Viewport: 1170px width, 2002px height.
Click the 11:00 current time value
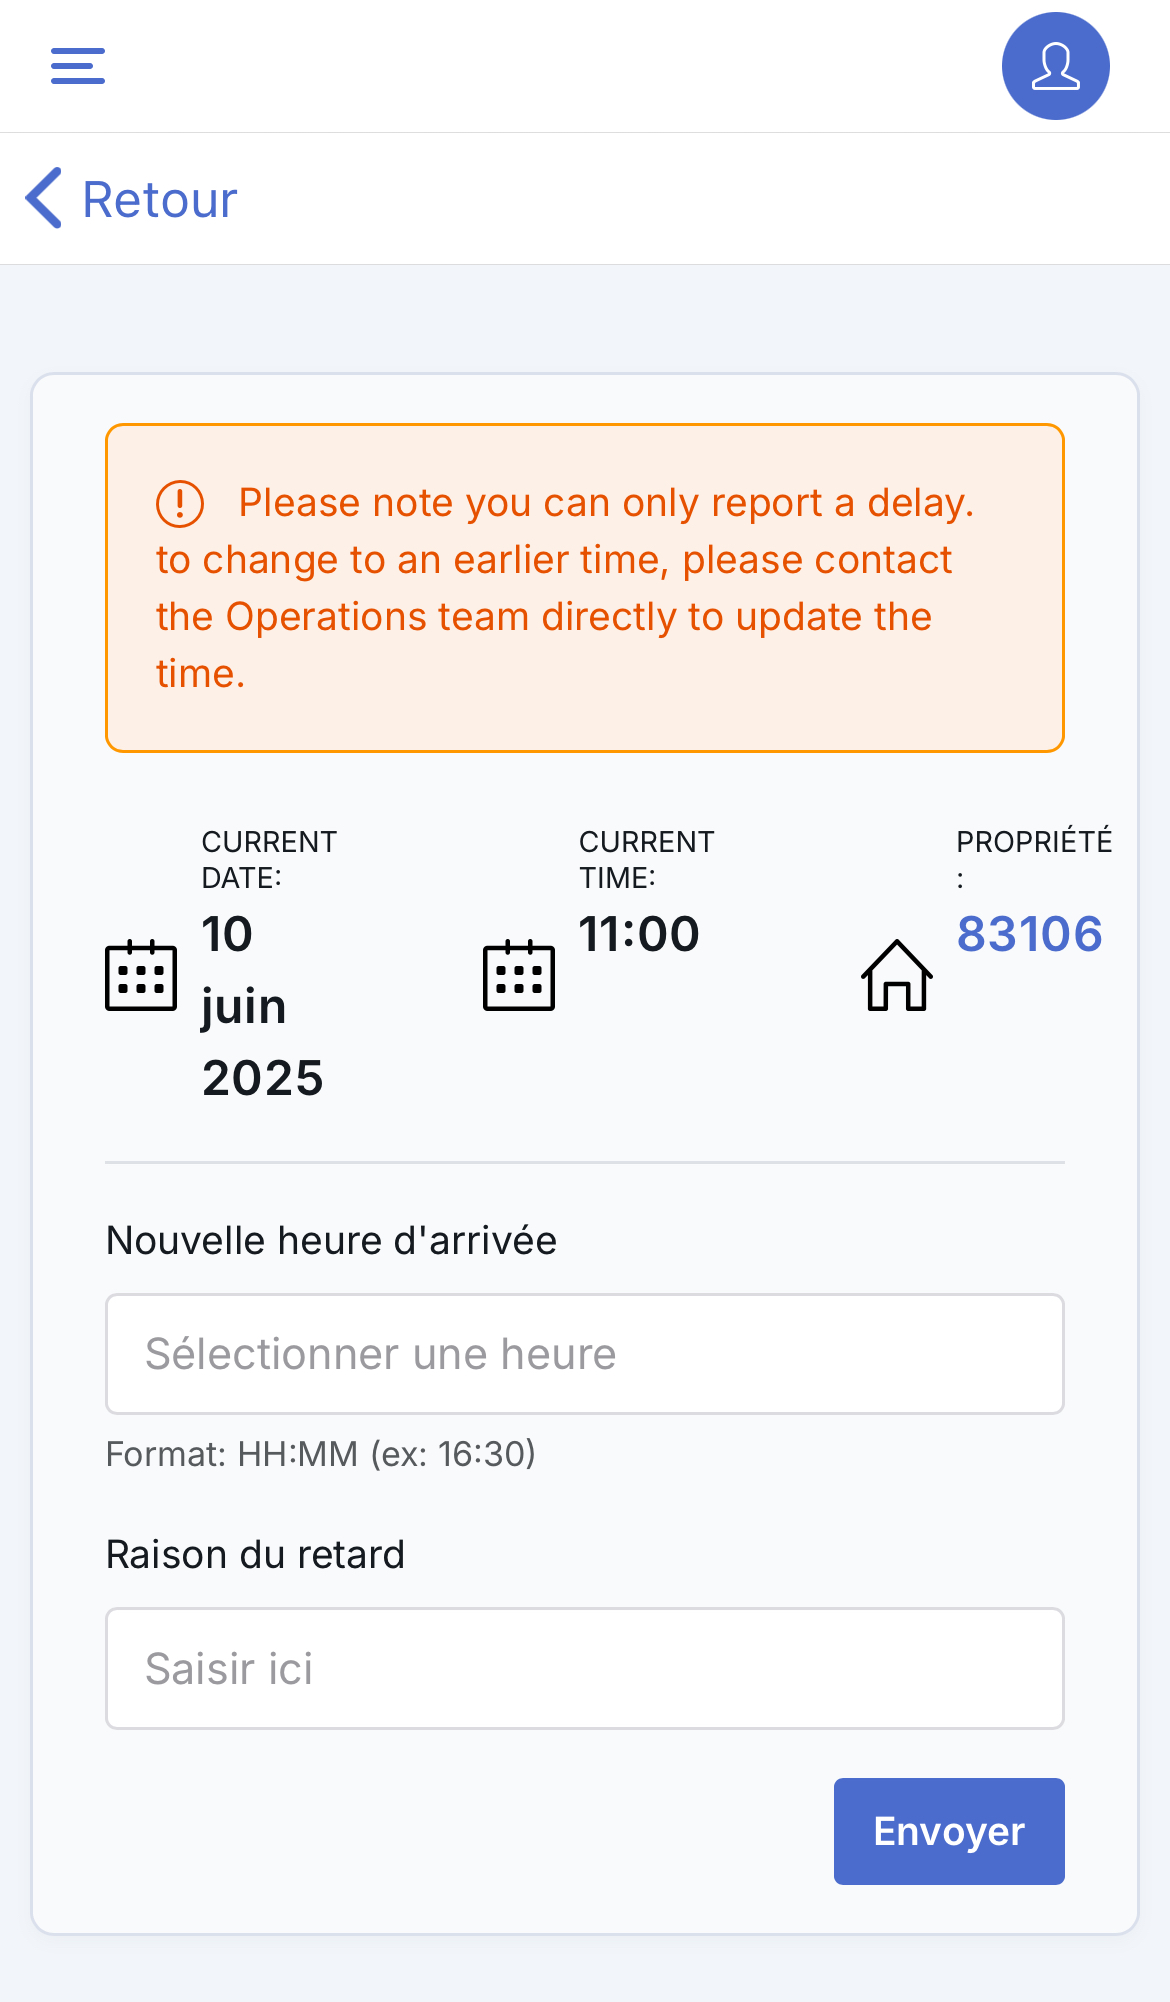point(639,934)
